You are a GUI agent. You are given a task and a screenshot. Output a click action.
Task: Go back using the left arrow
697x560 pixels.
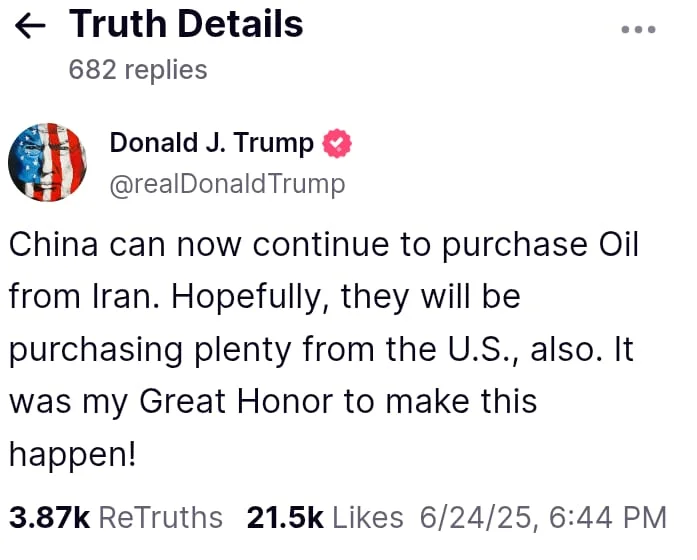pyautogui.click(x=33, y=26)
